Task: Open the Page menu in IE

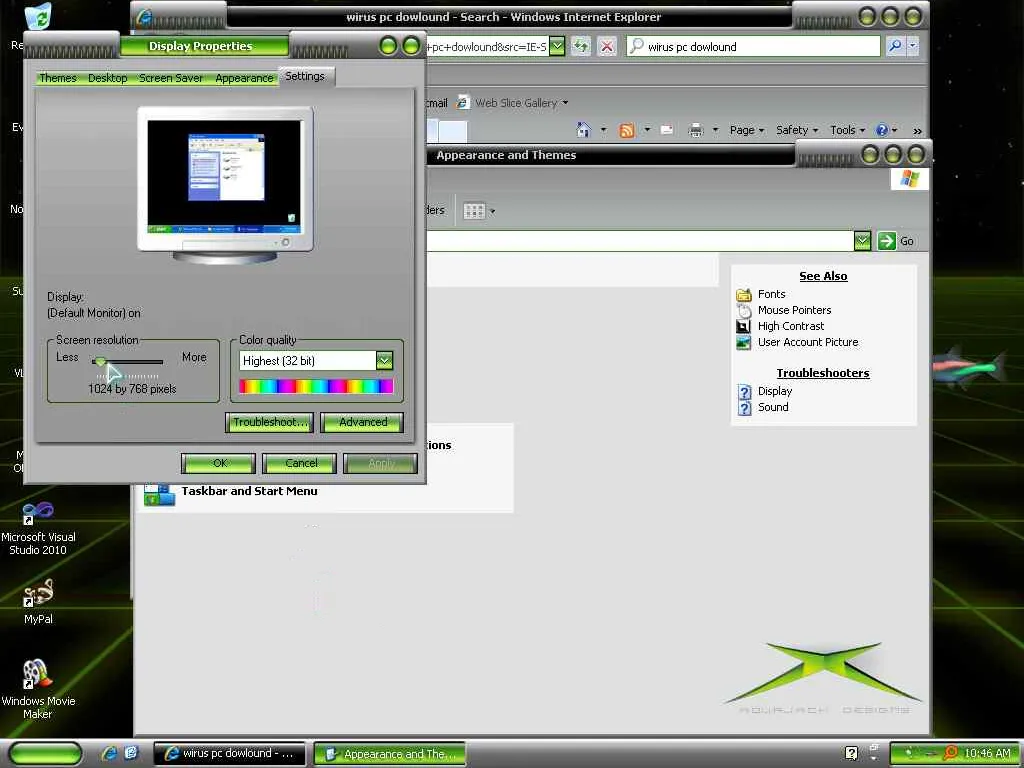Action: click(746, 130)
